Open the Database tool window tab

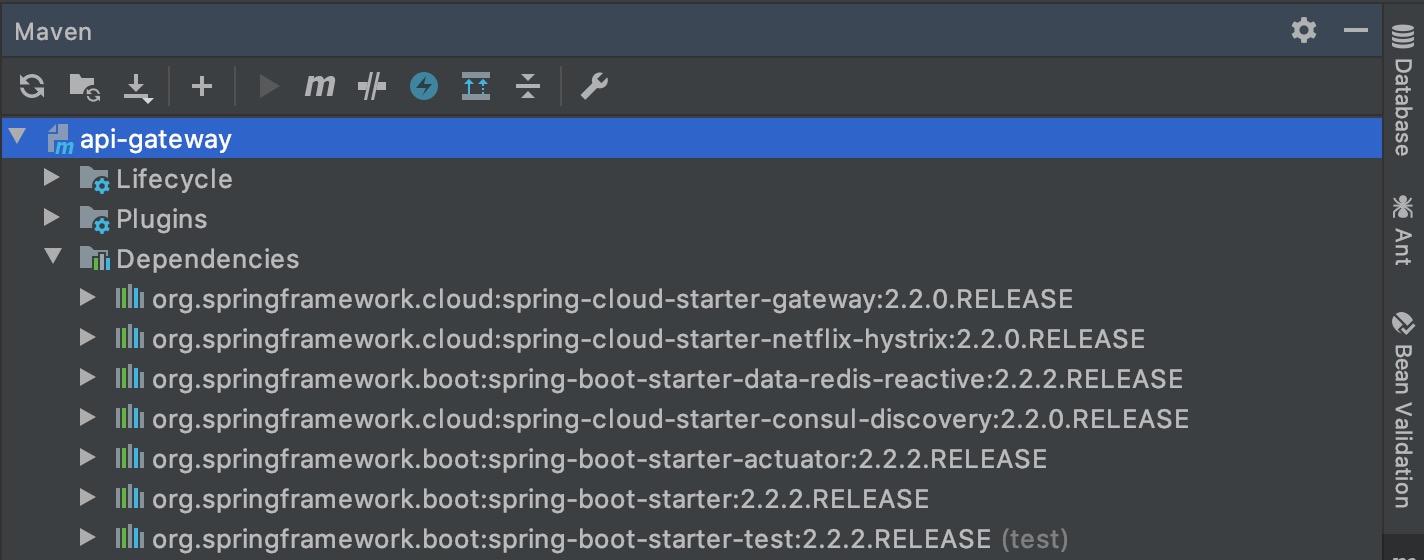(1402, 90)
